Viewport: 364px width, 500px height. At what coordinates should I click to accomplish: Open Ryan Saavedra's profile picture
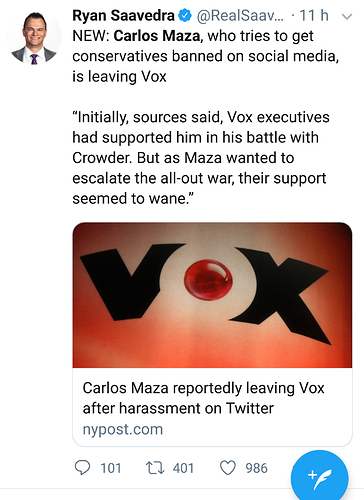click(34, 38)
